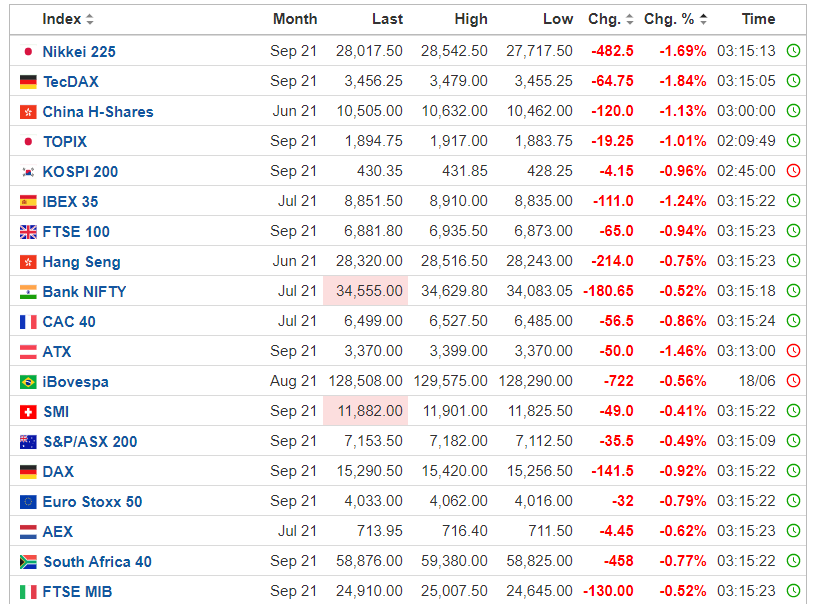
Task: Click the Brazil flag beside iBovespa
Action: 28,382
